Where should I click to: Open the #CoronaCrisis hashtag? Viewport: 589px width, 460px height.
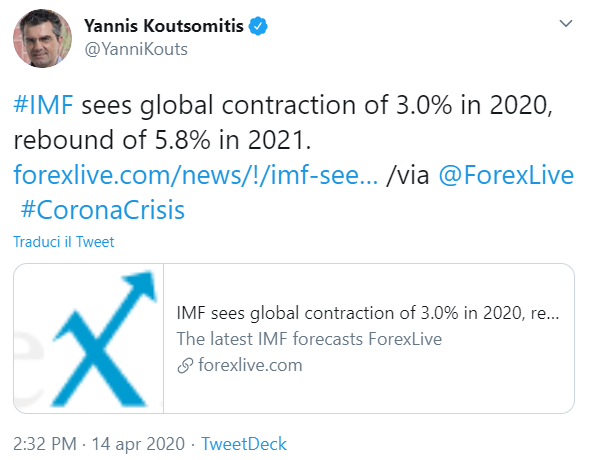click(x=103, y=210)
